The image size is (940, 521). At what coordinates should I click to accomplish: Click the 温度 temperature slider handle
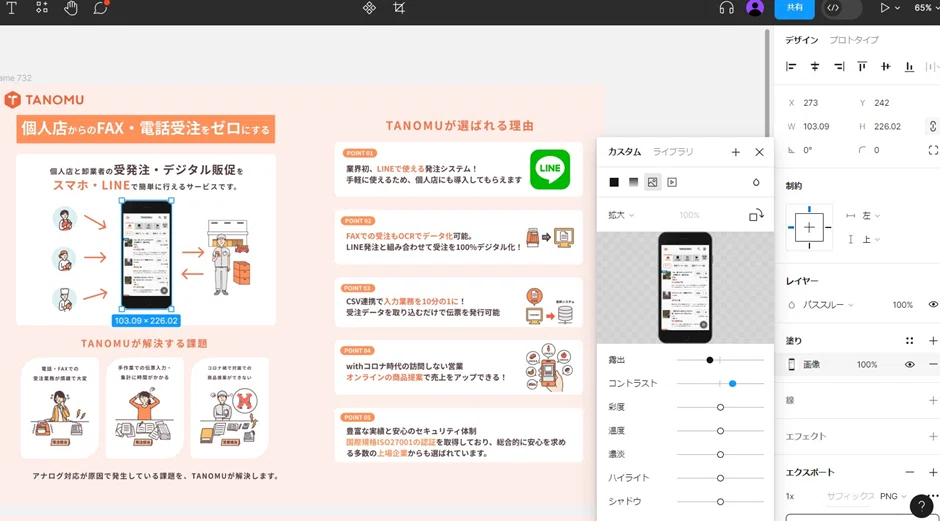[721, 431]
